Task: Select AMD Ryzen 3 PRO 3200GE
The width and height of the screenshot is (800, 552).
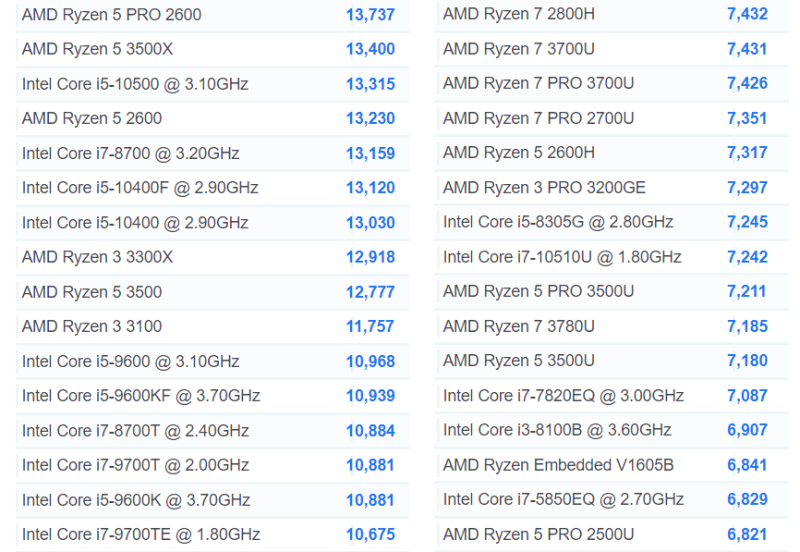Action: point(544,188)
